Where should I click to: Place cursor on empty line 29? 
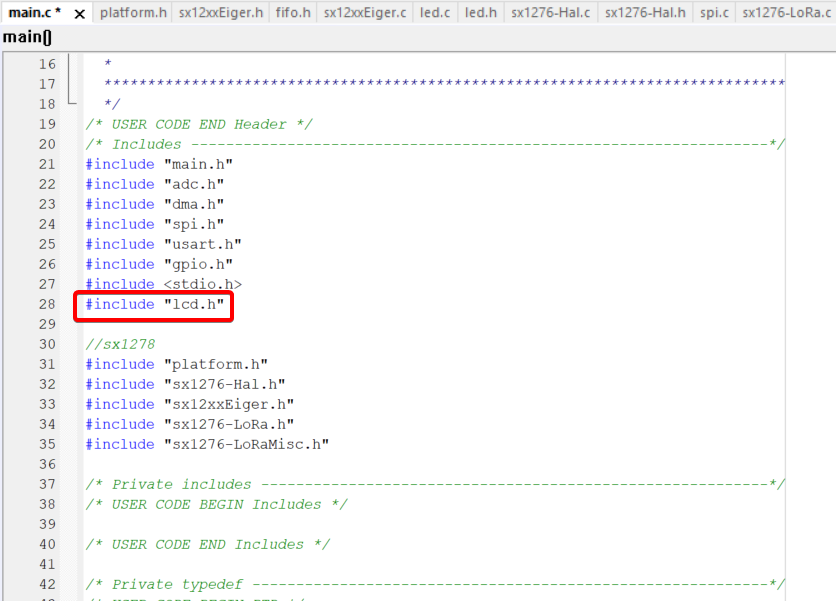pos(300,324)
